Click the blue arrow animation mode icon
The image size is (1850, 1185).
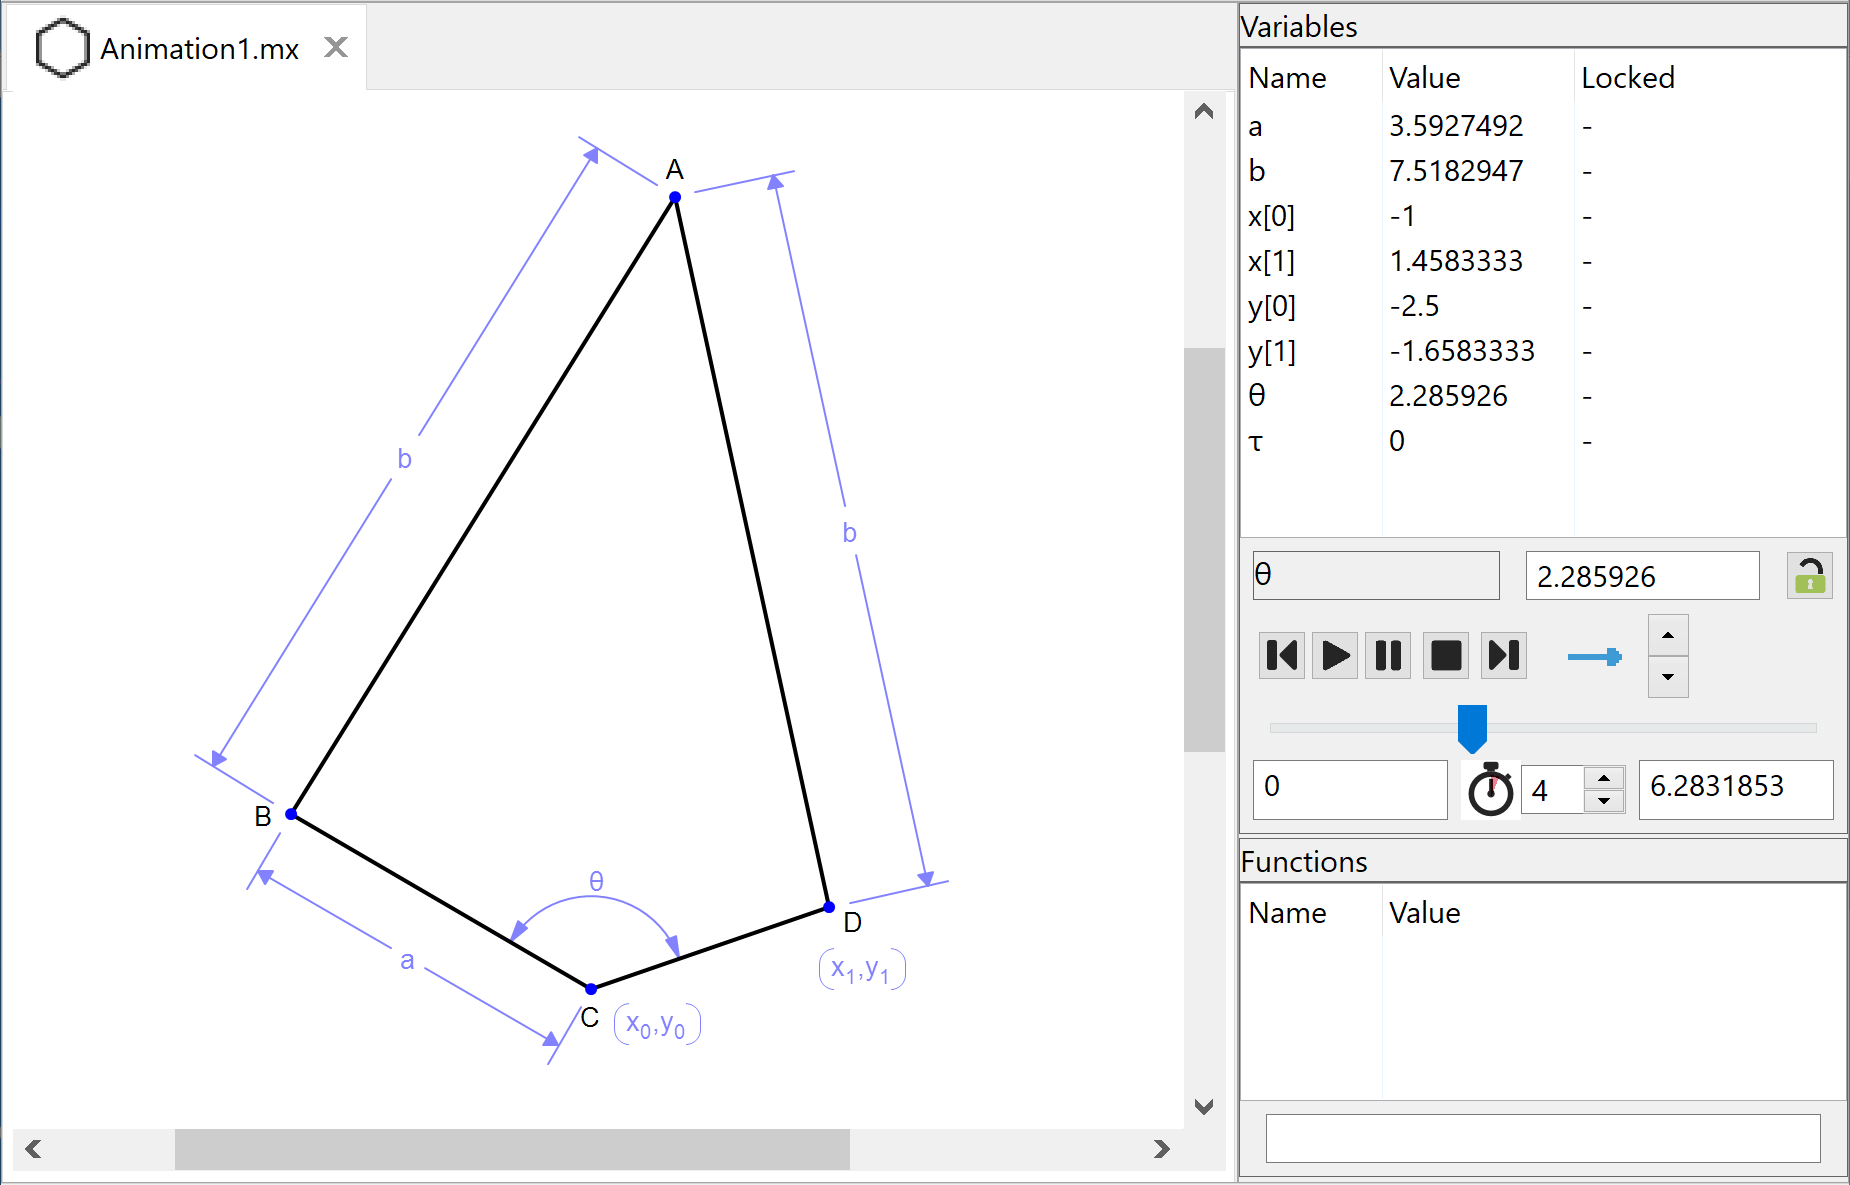(x=1595, y=657)
